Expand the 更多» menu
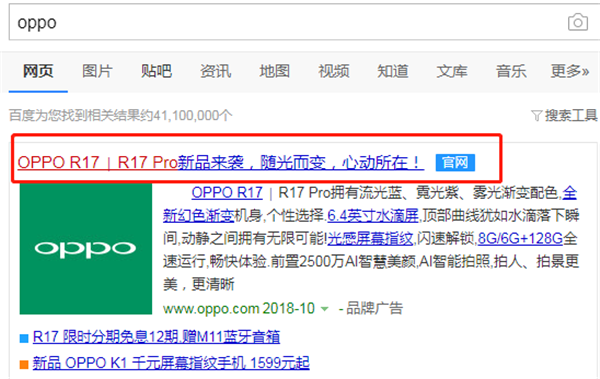 tap(570, 71)
